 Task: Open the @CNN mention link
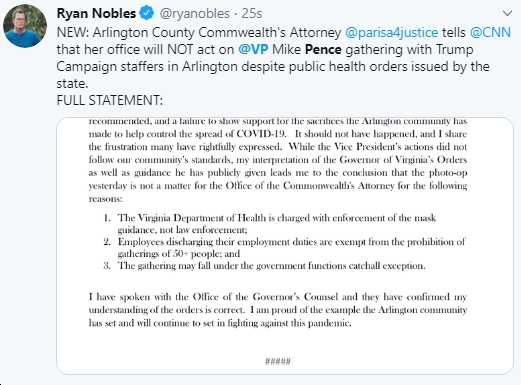pos(490,33)
